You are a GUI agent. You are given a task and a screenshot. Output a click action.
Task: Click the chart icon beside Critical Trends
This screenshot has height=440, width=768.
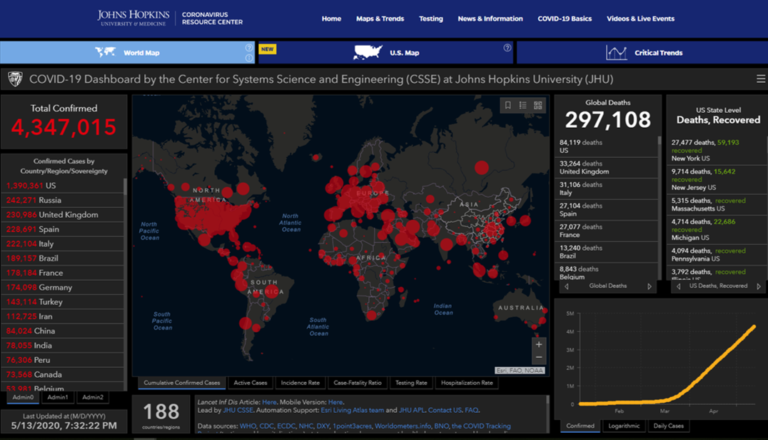tap(616, 52)
